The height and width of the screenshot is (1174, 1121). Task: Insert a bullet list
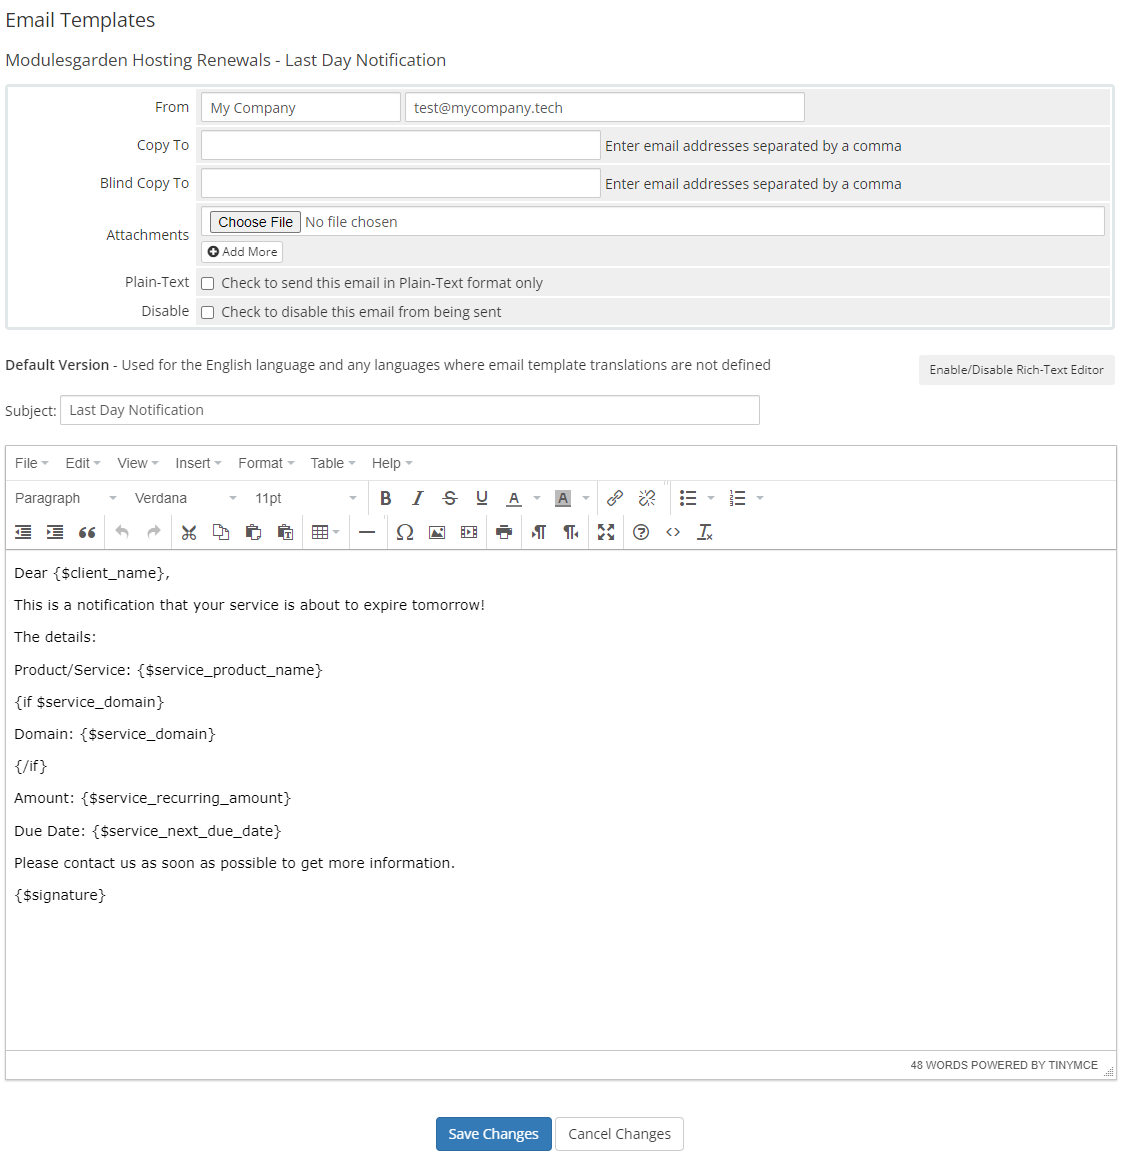click(688, 499)
